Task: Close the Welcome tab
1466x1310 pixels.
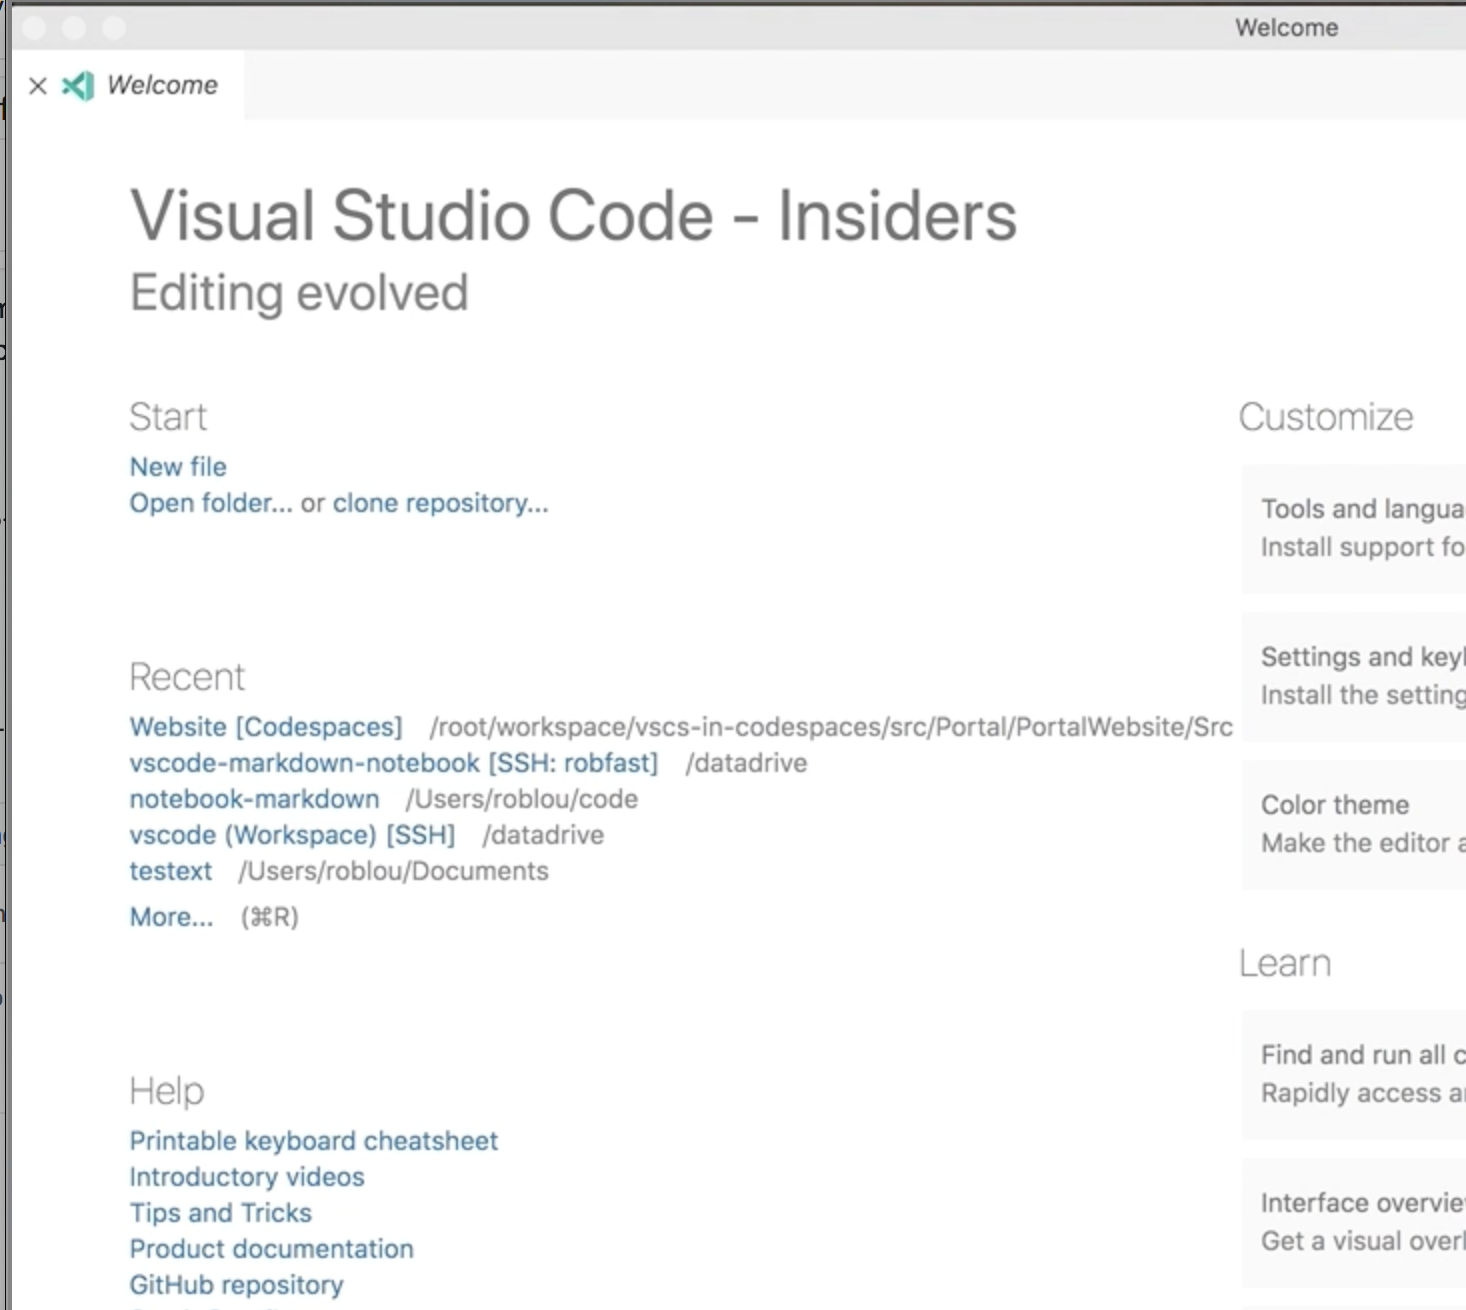Action: click(38, 86)
